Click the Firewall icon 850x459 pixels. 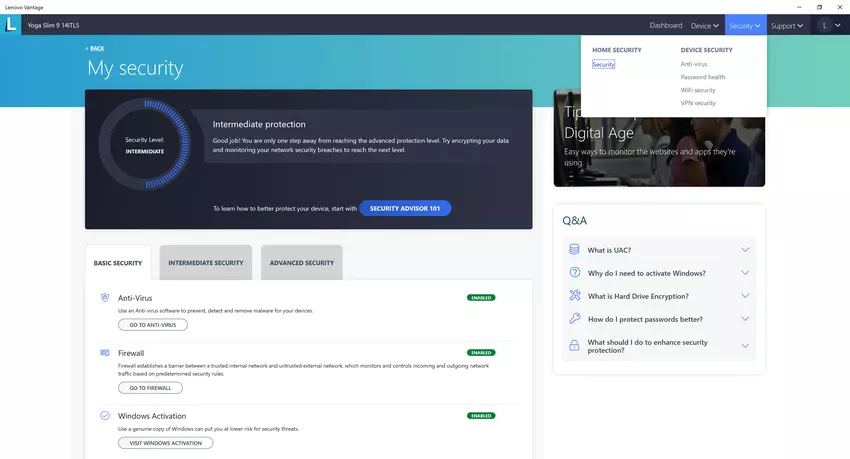tap(105, 353)
